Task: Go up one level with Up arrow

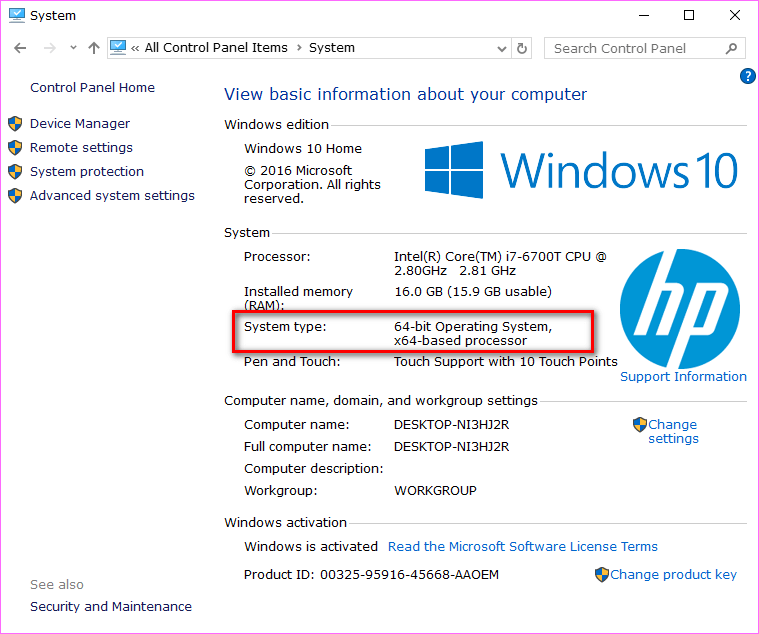Action: click(94, 48)
